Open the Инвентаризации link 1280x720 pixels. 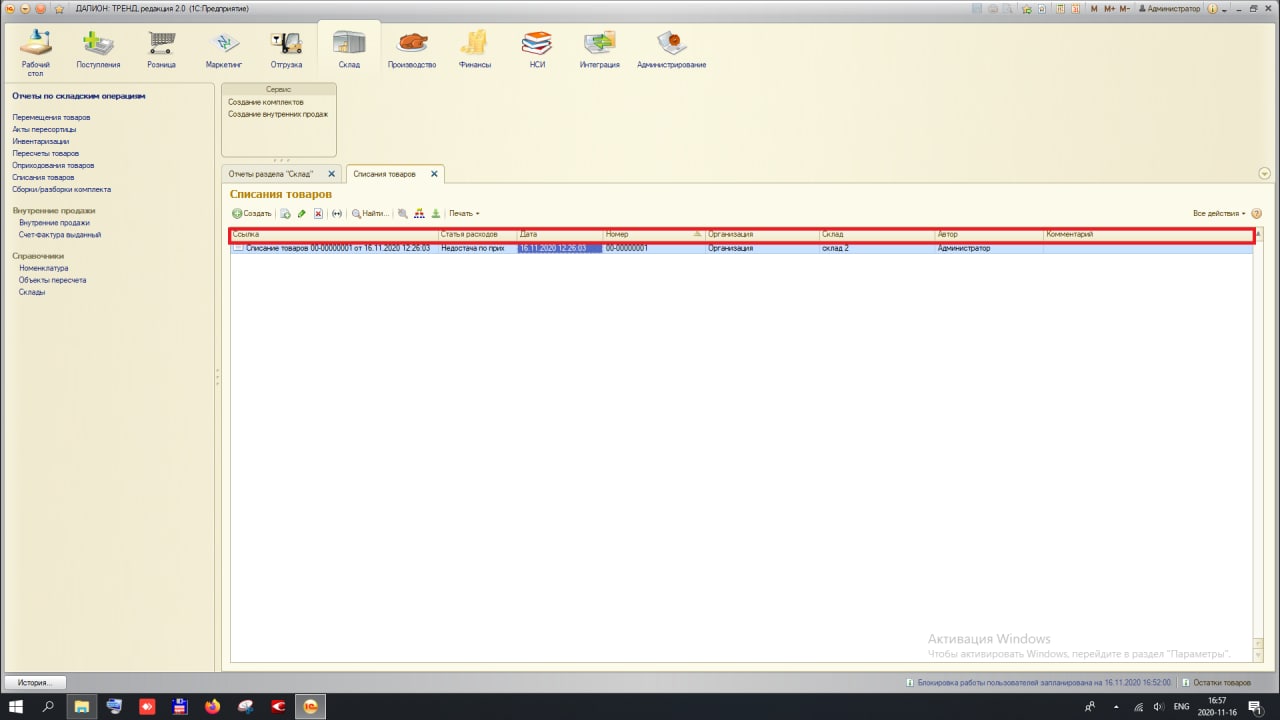pos(41,141)
